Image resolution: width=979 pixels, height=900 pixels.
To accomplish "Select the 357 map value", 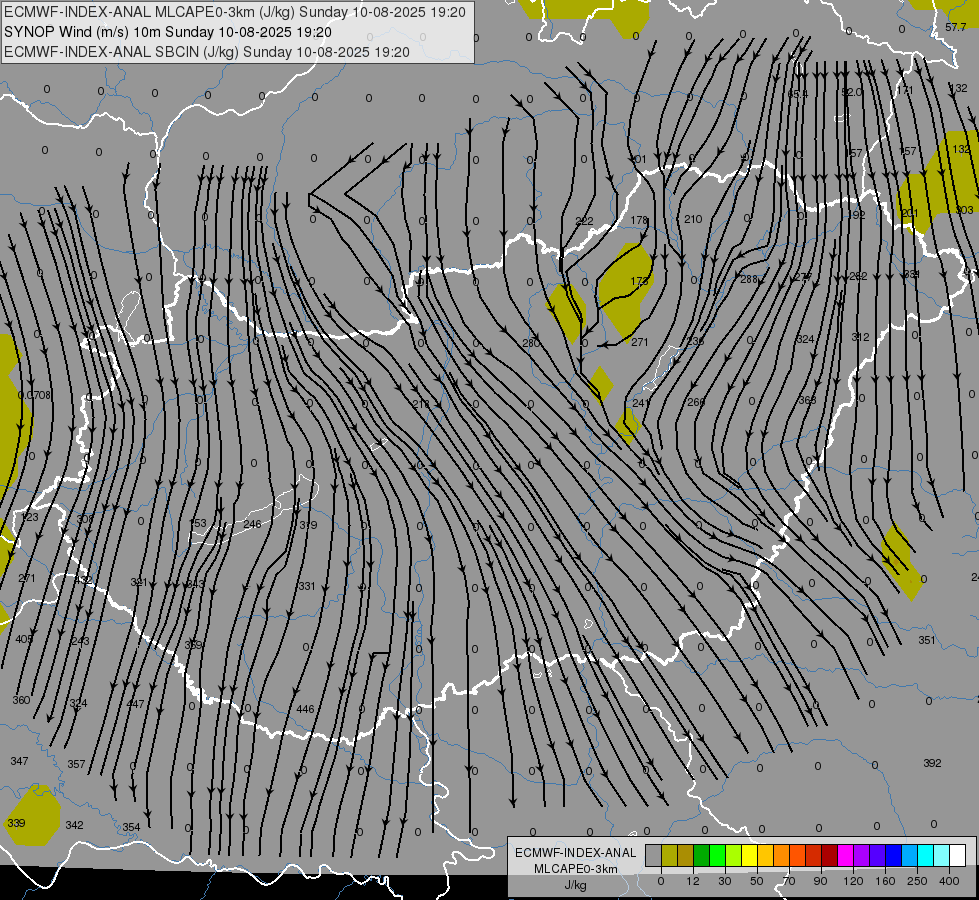I will click(x=76, y=764).
